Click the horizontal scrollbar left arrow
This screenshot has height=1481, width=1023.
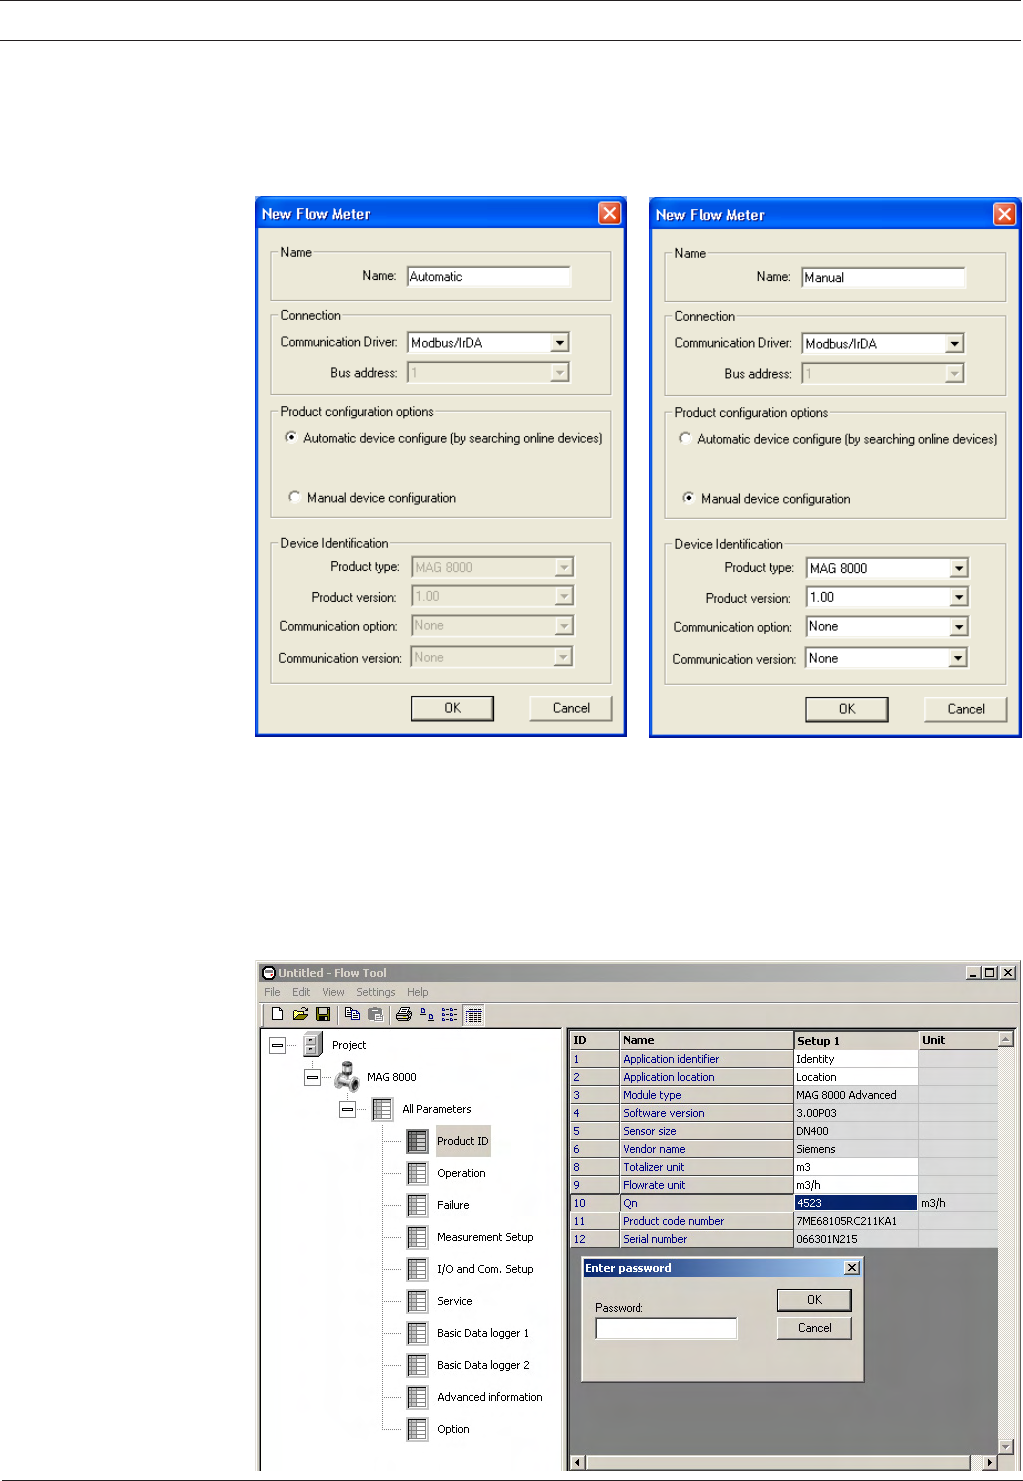pos(577,1462)
